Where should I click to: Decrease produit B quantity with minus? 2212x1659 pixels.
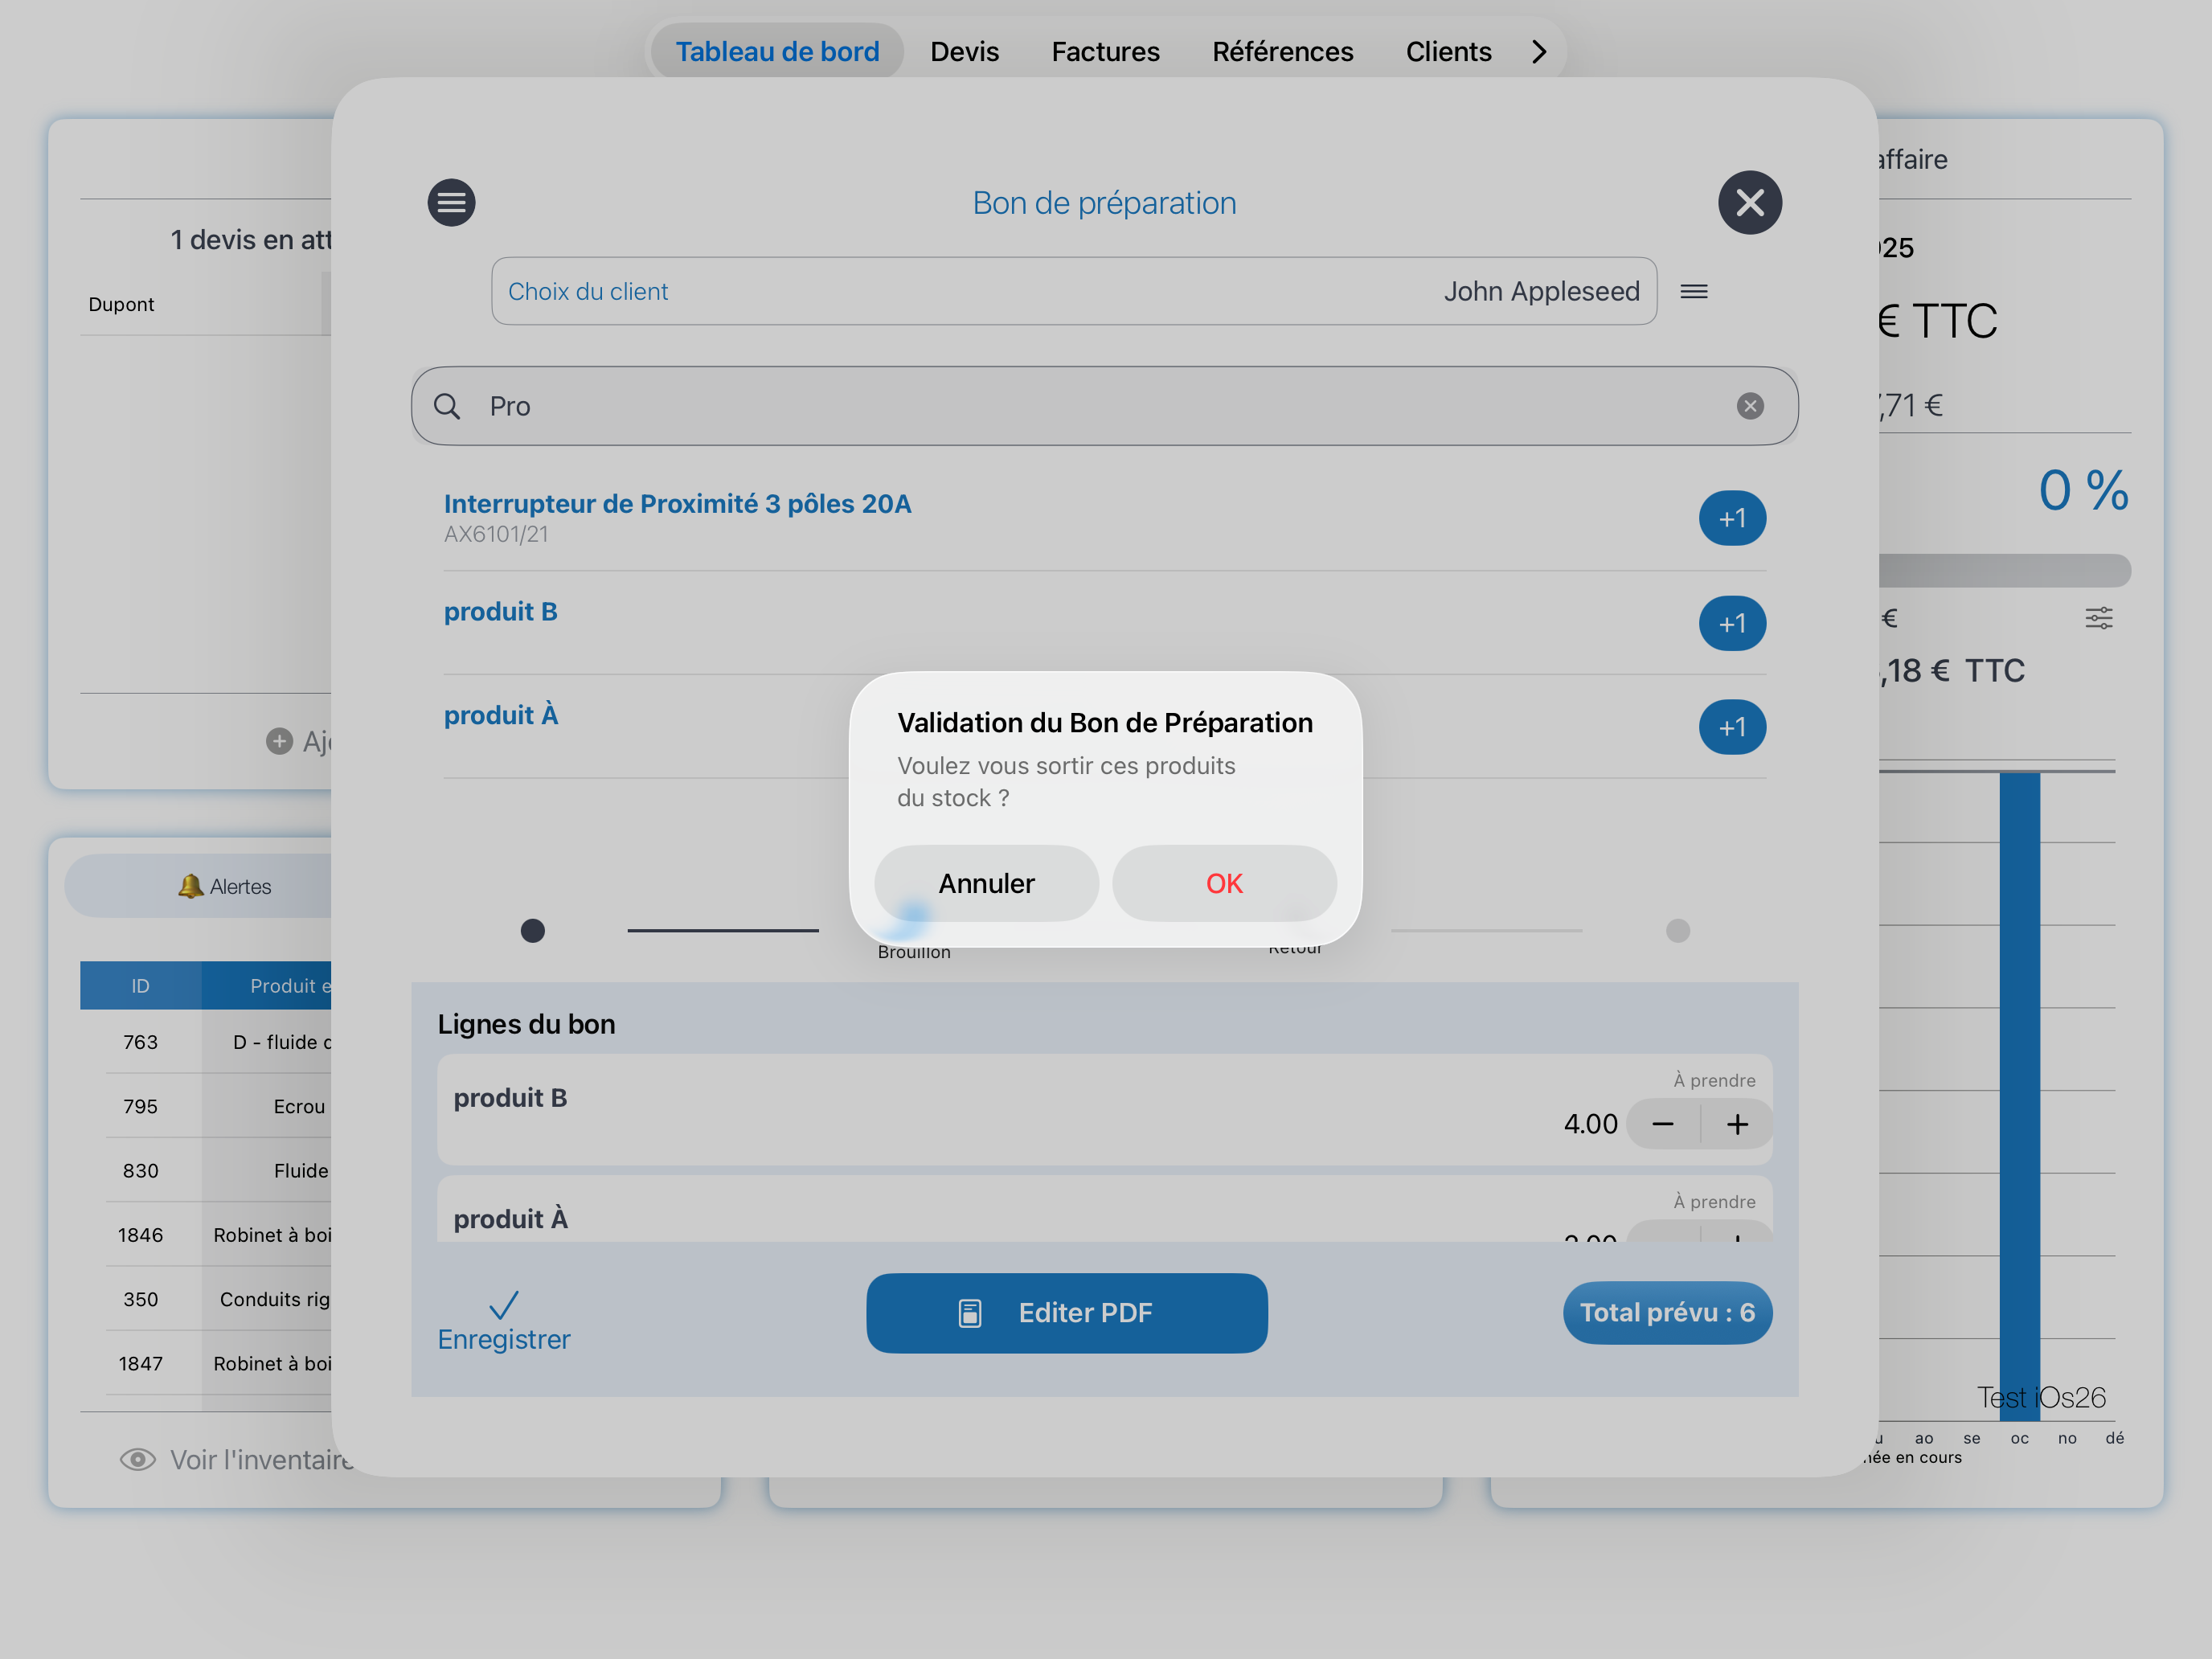tap(1662, 1124)
